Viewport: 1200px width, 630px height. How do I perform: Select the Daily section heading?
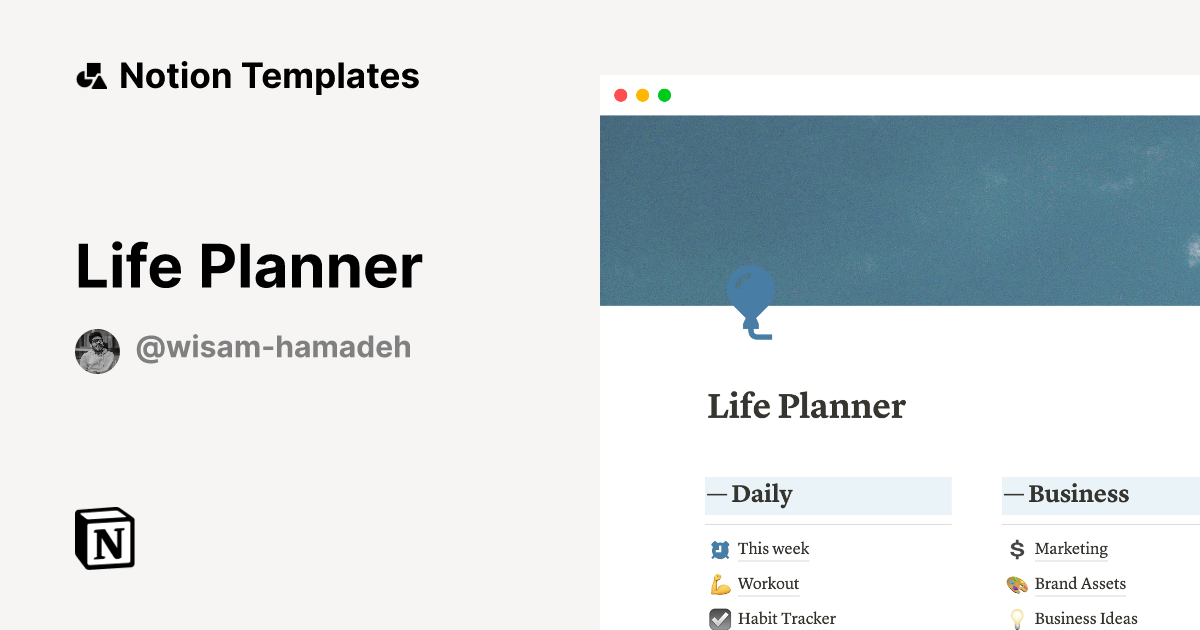coord(761,495)
